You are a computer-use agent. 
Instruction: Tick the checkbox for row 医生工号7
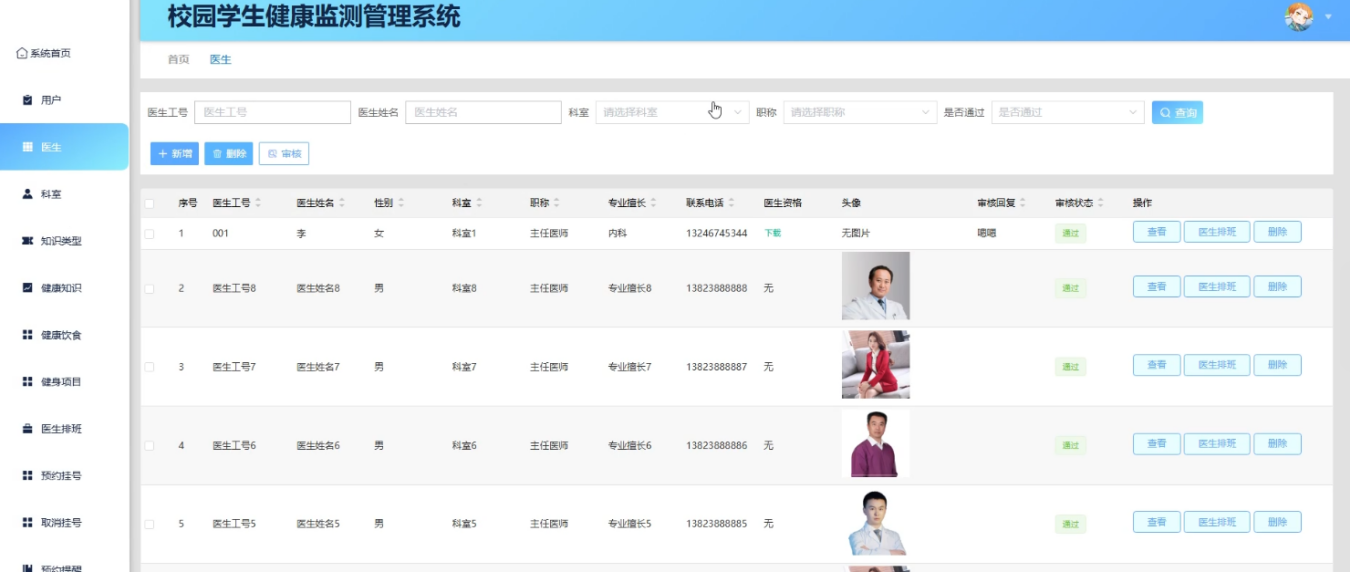pyautogui.click(x=149, y=367)
